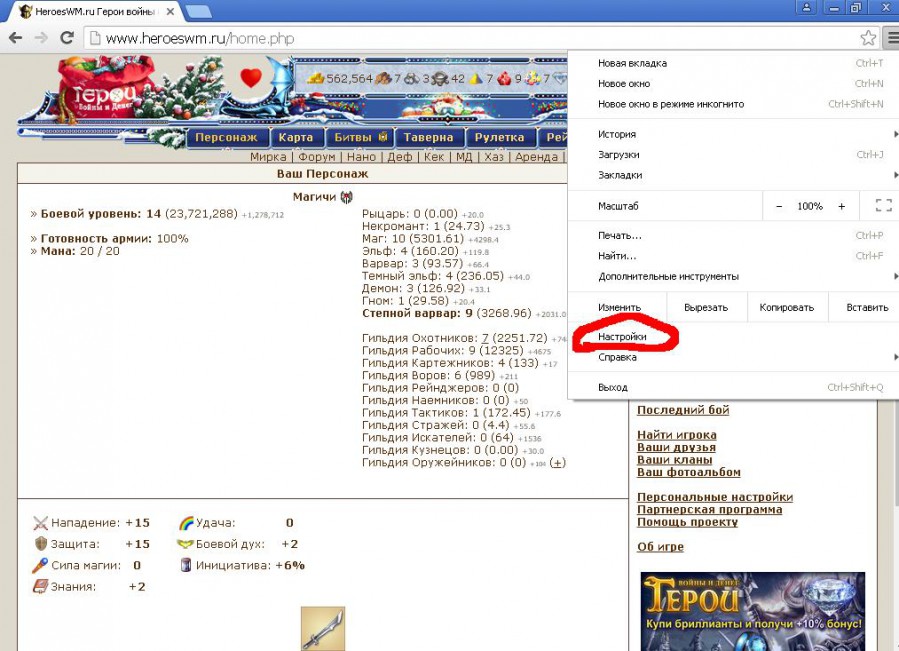Expand the Справка submenu
The width and height of the screenshot is (899, 651).
(733, 357)
